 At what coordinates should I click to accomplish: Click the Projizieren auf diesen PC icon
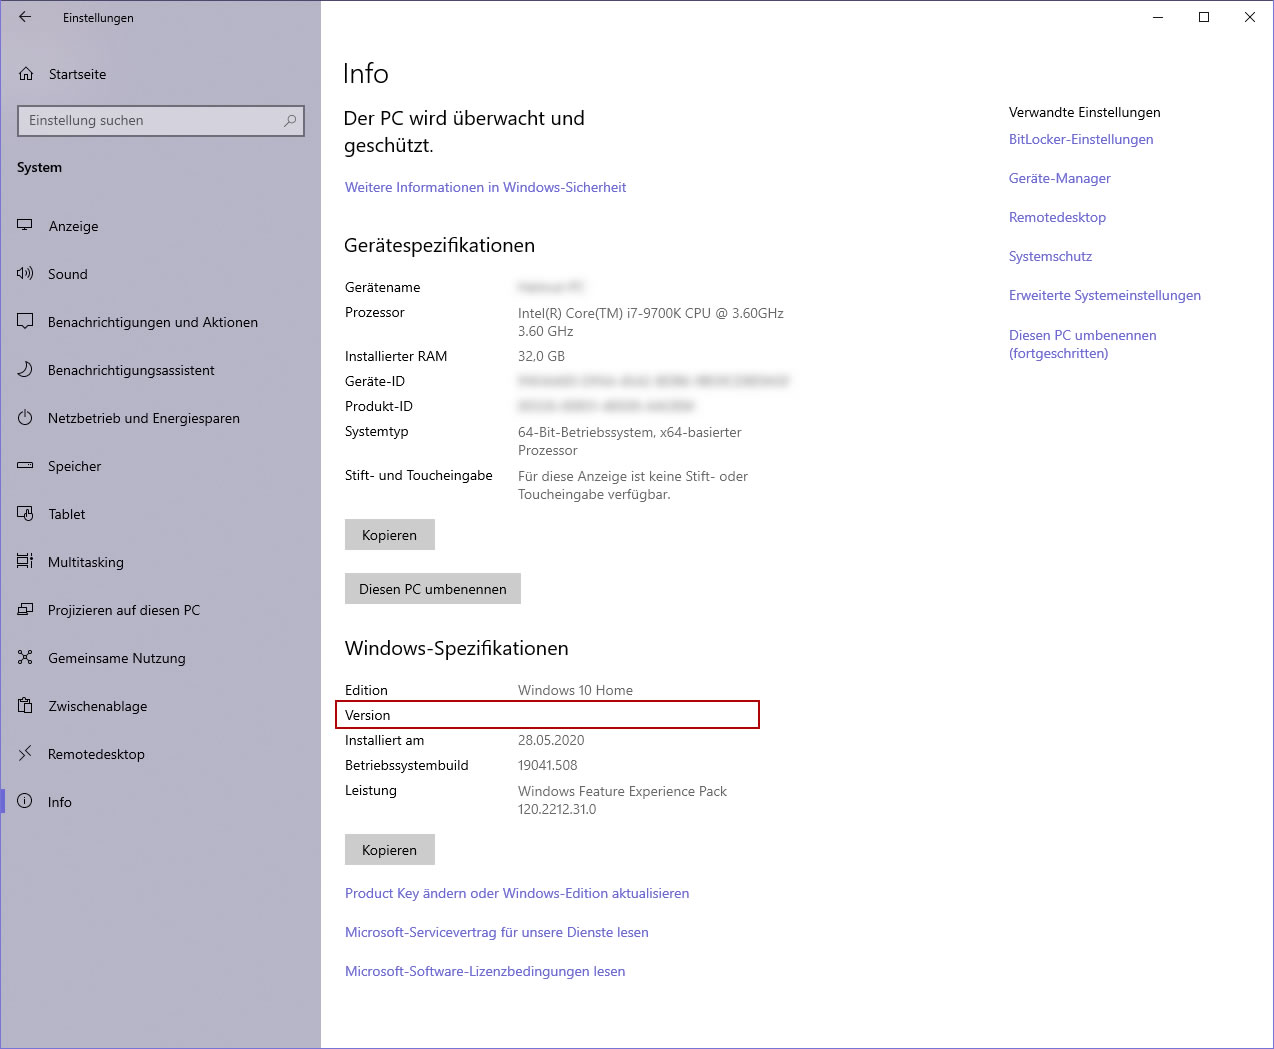(25, 610)
